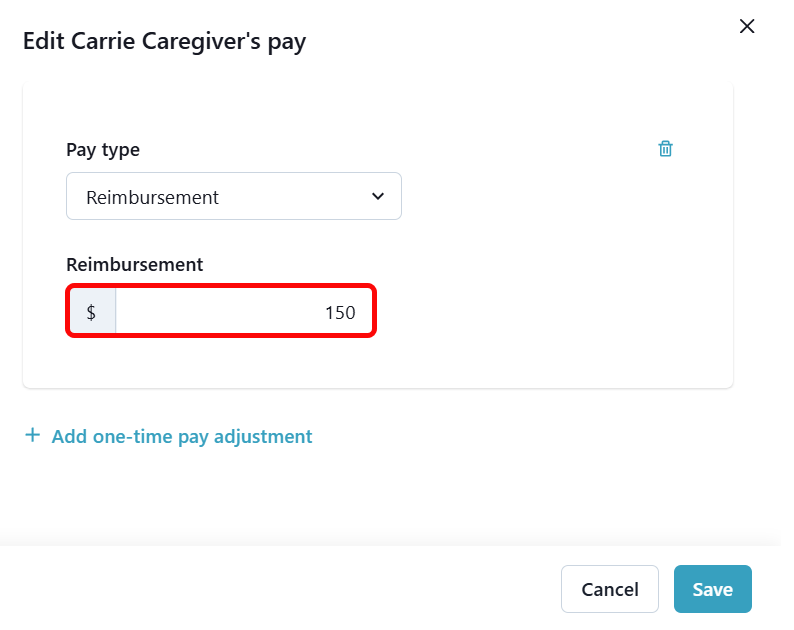Delete this pay entry with trash icon

[x=665, y=149]
